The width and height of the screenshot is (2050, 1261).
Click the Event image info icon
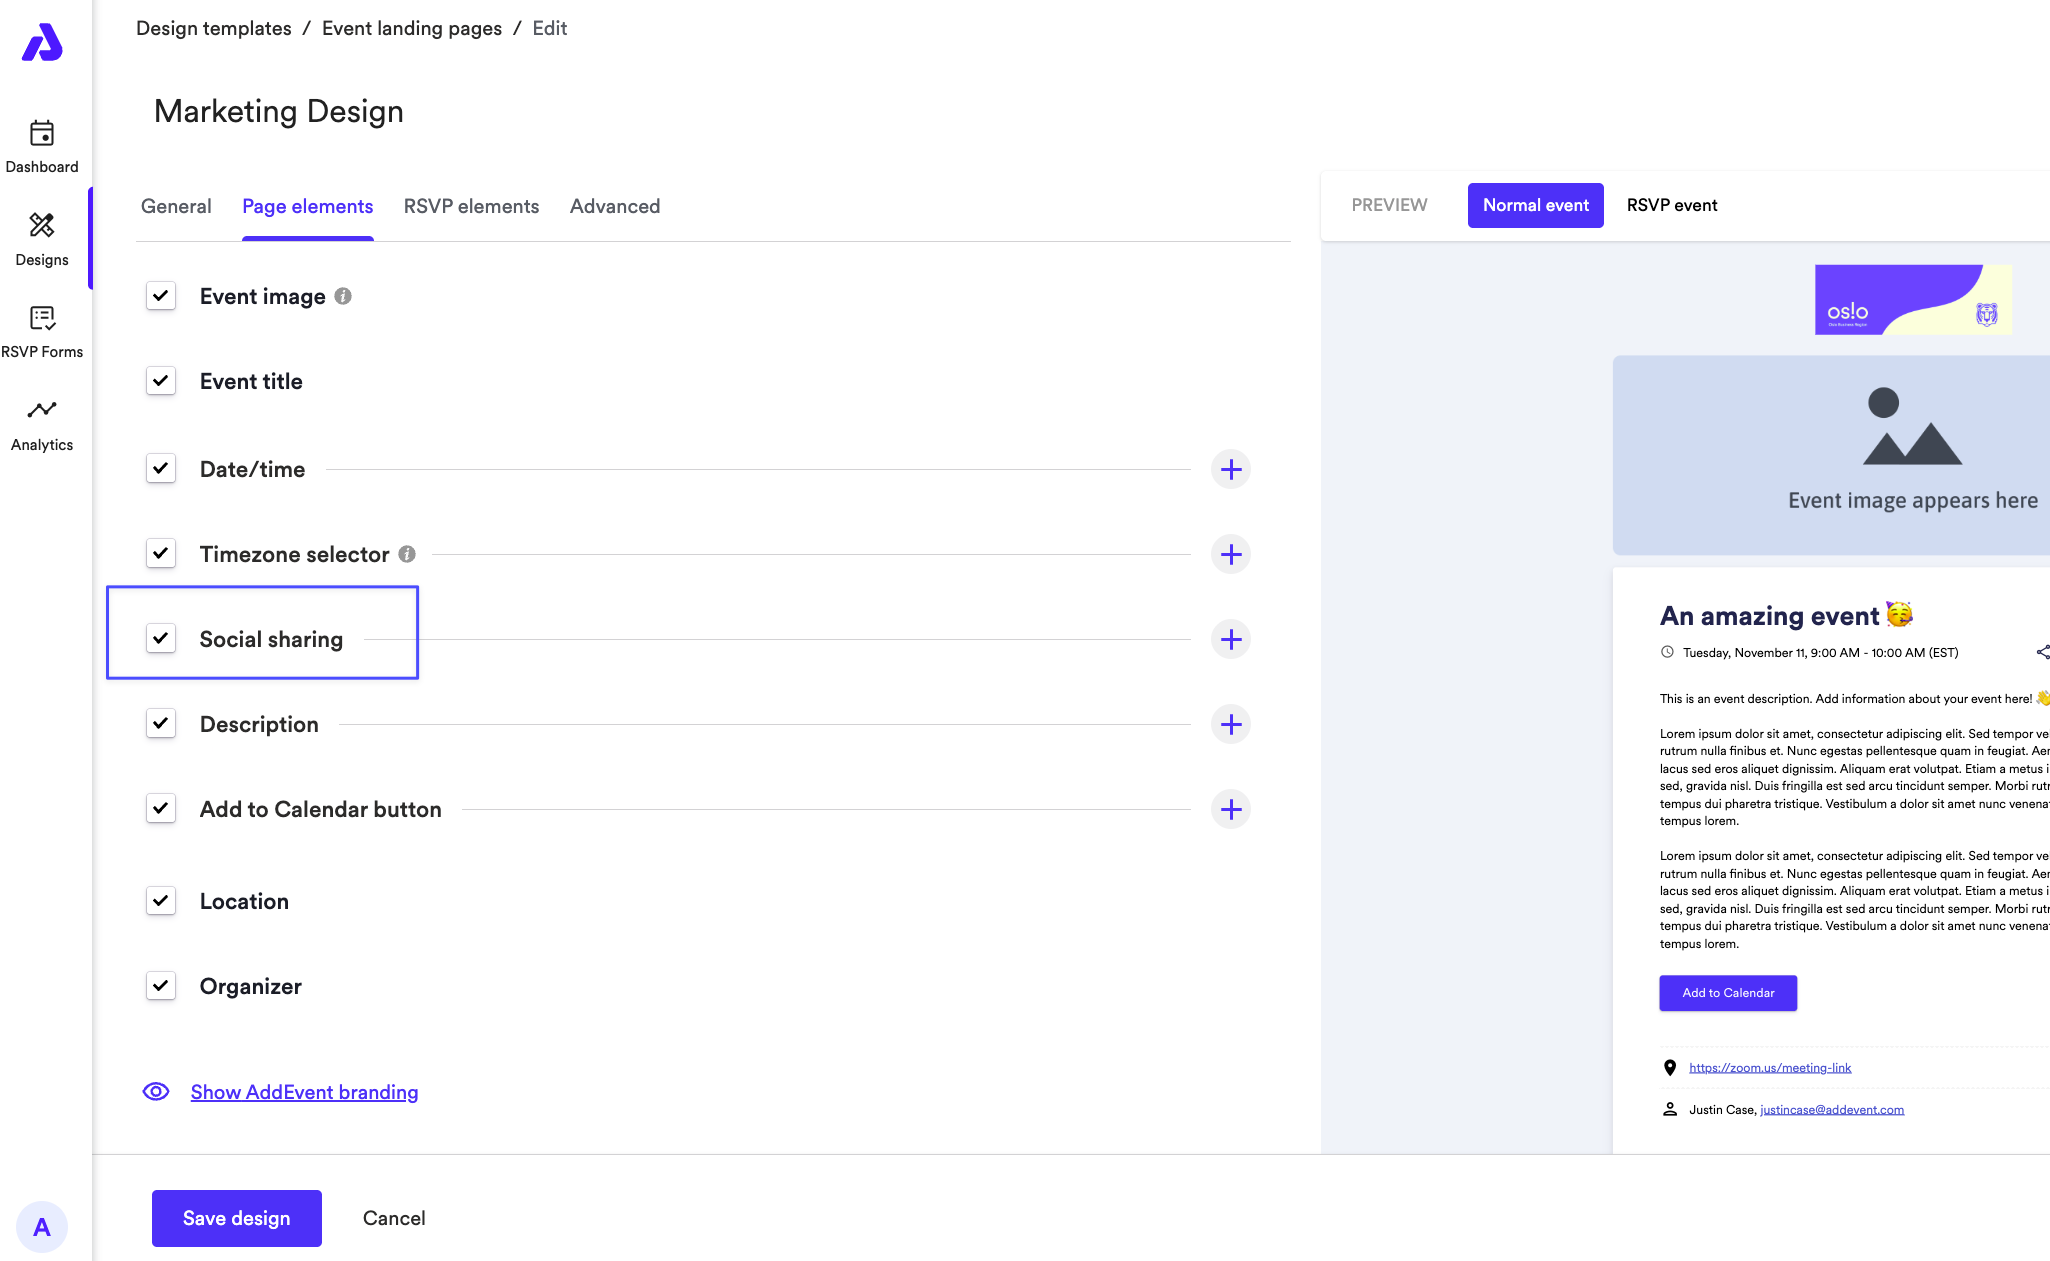(x=343, y=296)
